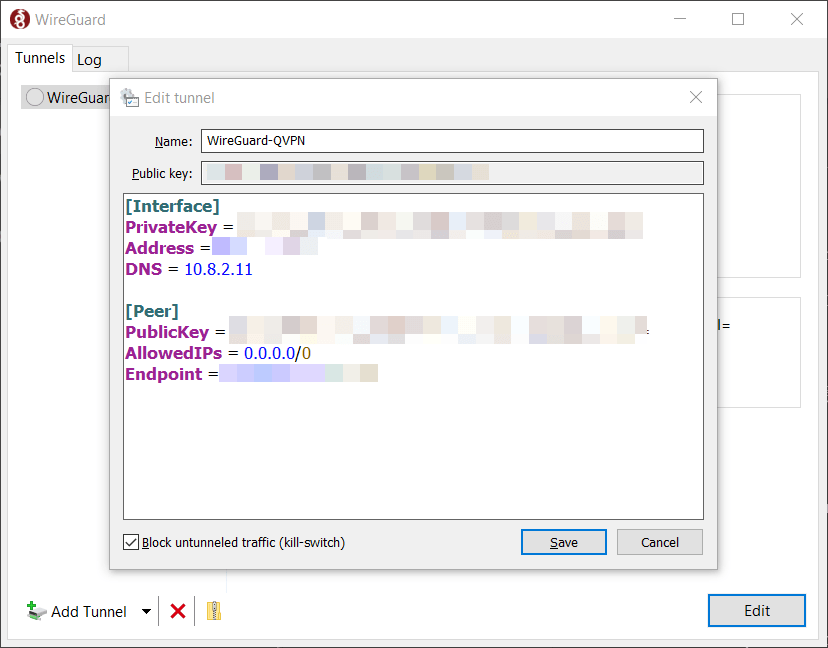Image resolution: width=828 pixels, height=648 pixels.
Task: Click the zip archive icon to export tunnels
Action: [213, 611]
